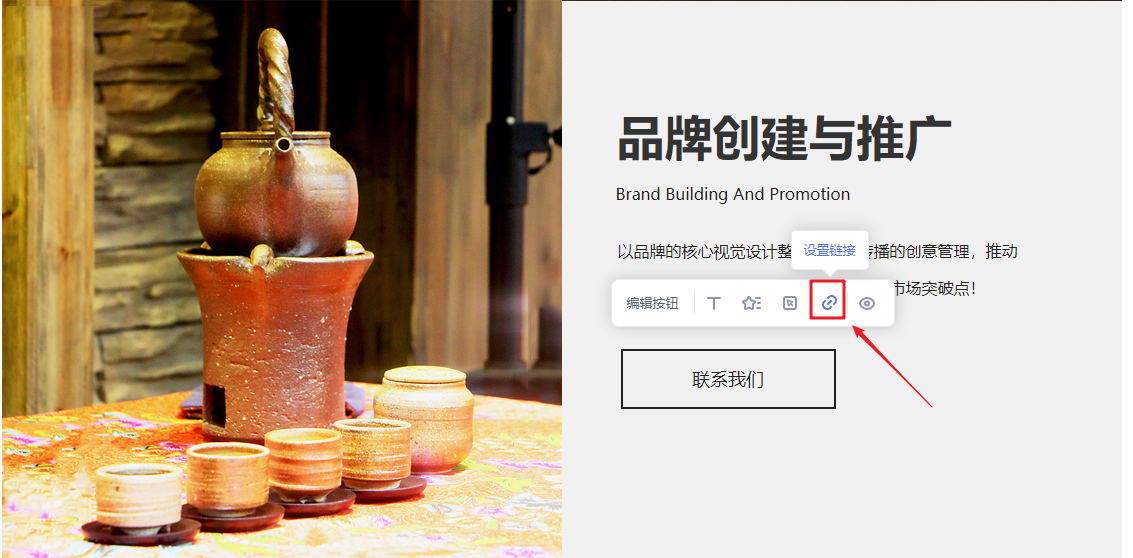Select the Brand Building And Promotion subtitle
The width and height of the screenshot is (1133, 558).
coord(733,194)
